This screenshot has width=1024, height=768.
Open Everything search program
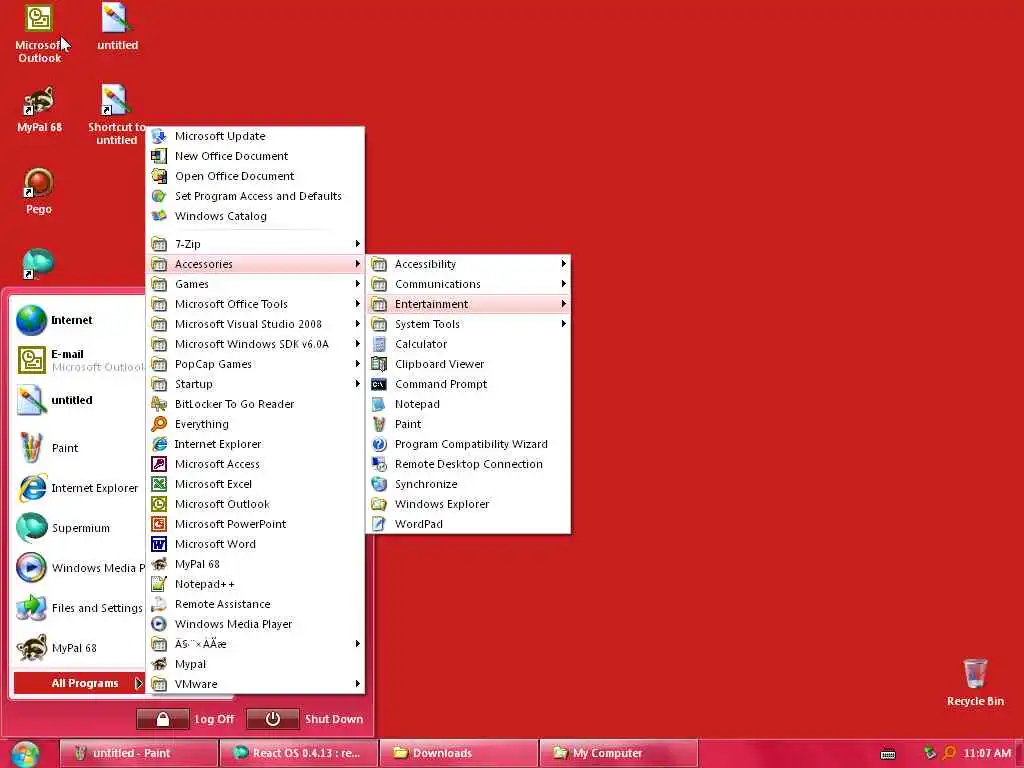[x=255, y=424]
